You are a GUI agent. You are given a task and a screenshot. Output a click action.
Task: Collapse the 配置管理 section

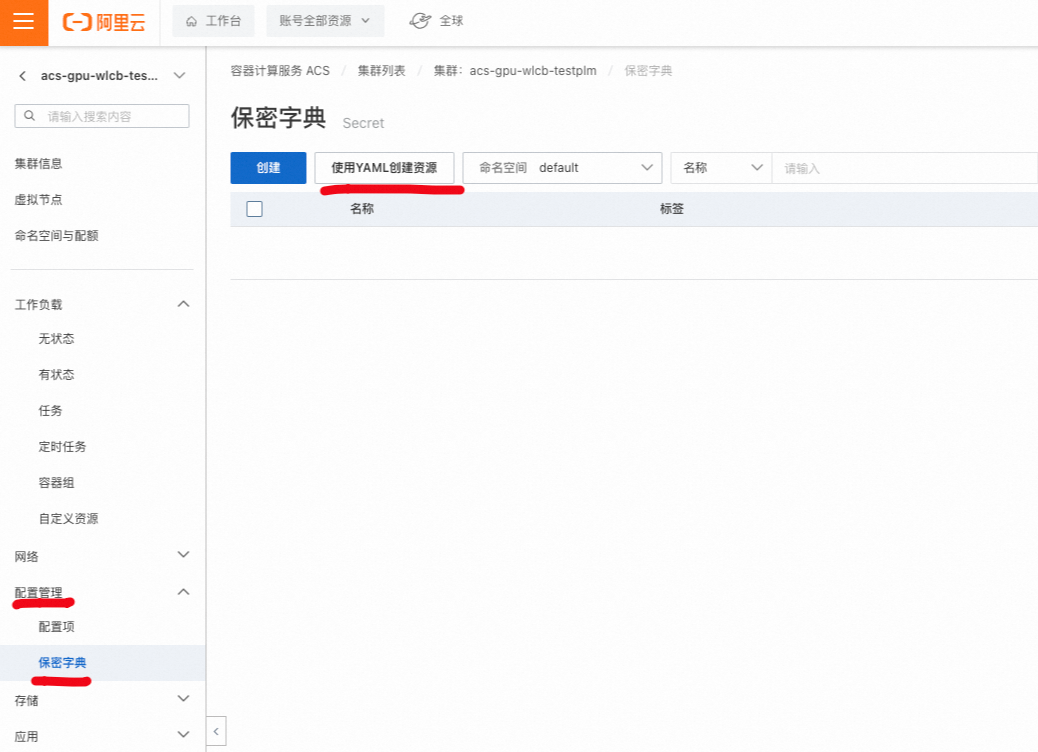(x=183, y=592)
